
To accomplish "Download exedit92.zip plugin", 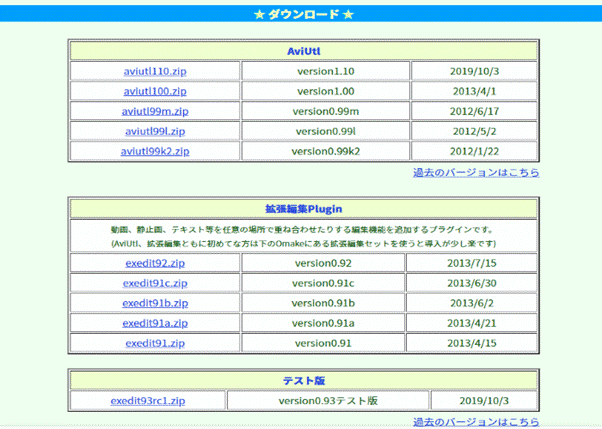I will (x=154, y=264).
